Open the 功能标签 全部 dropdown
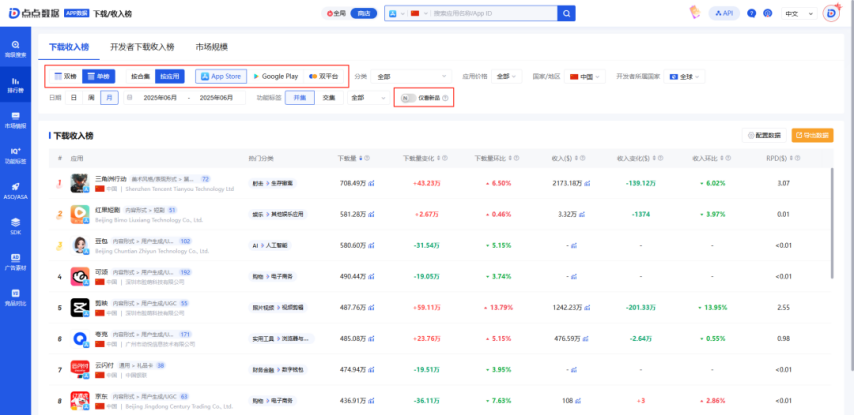Image resolution: width=854 pixels, height=415 pixels. coord(367,98)
